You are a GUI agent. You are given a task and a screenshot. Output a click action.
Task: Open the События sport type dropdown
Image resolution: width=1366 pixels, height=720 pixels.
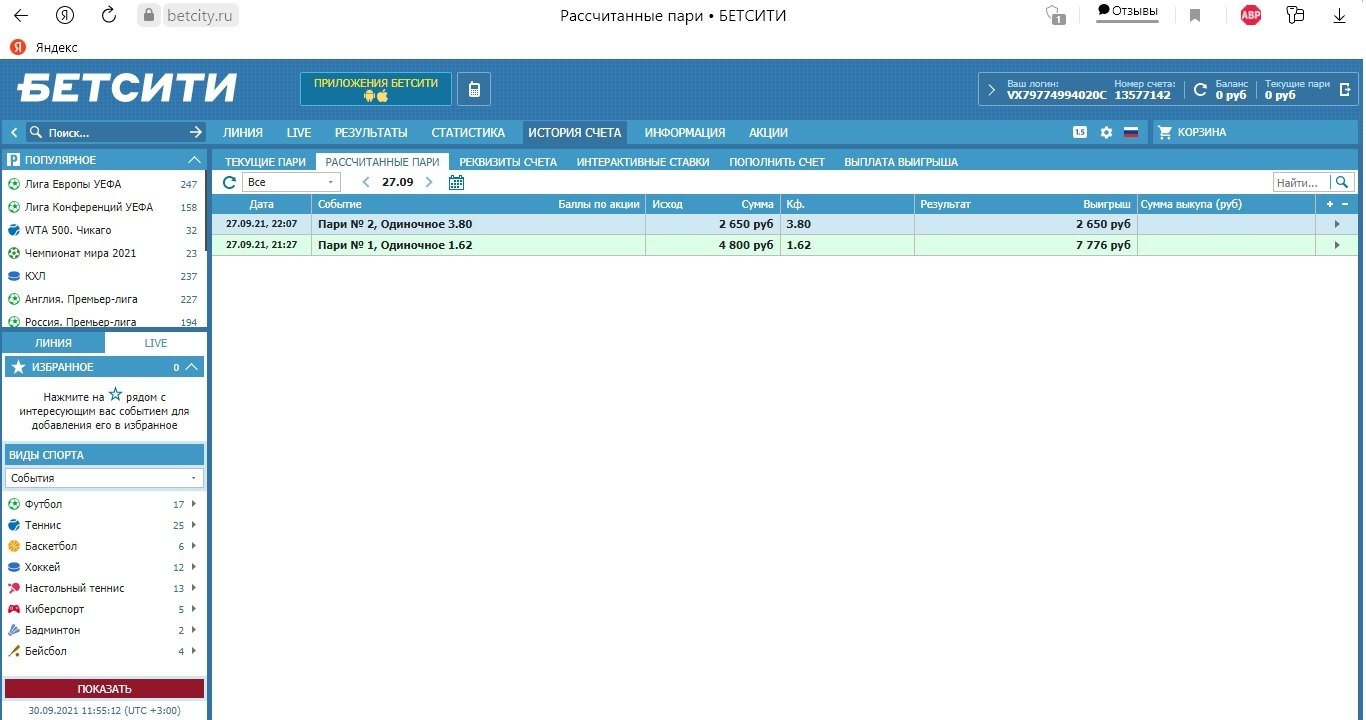(104, 478)
